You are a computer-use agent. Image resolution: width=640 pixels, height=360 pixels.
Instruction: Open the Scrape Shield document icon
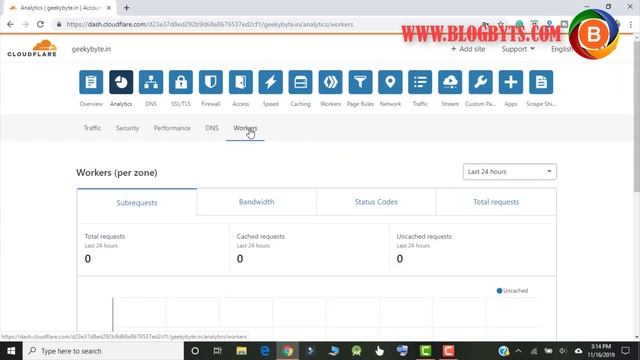[x=541, y=82]
